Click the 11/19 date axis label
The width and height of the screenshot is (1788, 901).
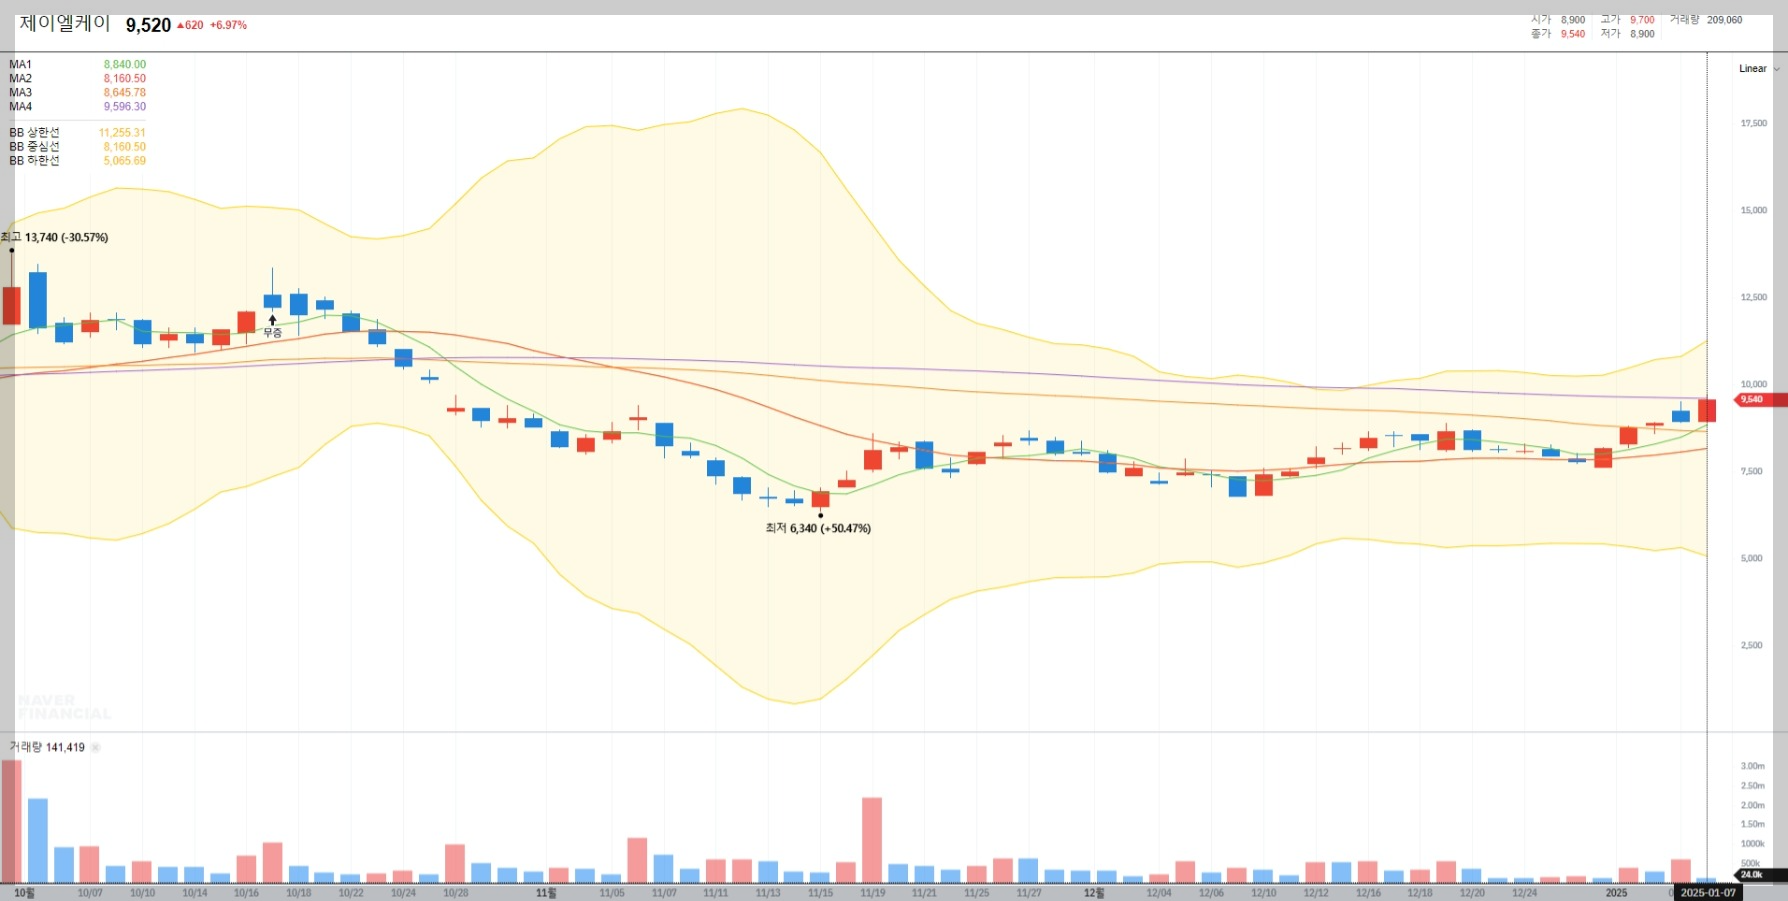click(872, 893)
